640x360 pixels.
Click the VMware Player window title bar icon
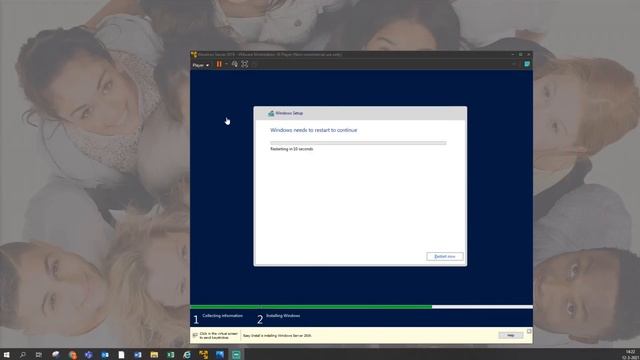point(194,54)
